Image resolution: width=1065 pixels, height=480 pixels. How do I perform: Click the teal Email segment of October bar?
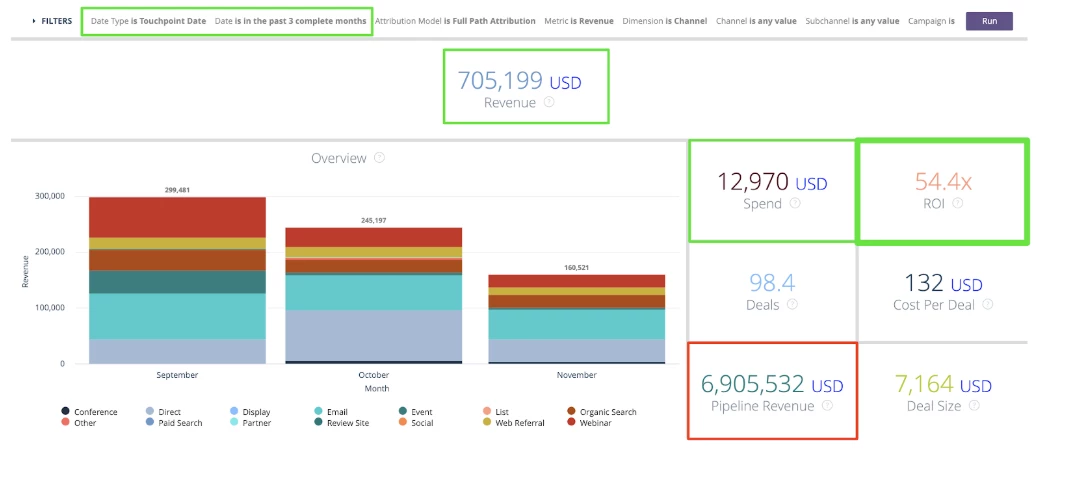[374, 293]
